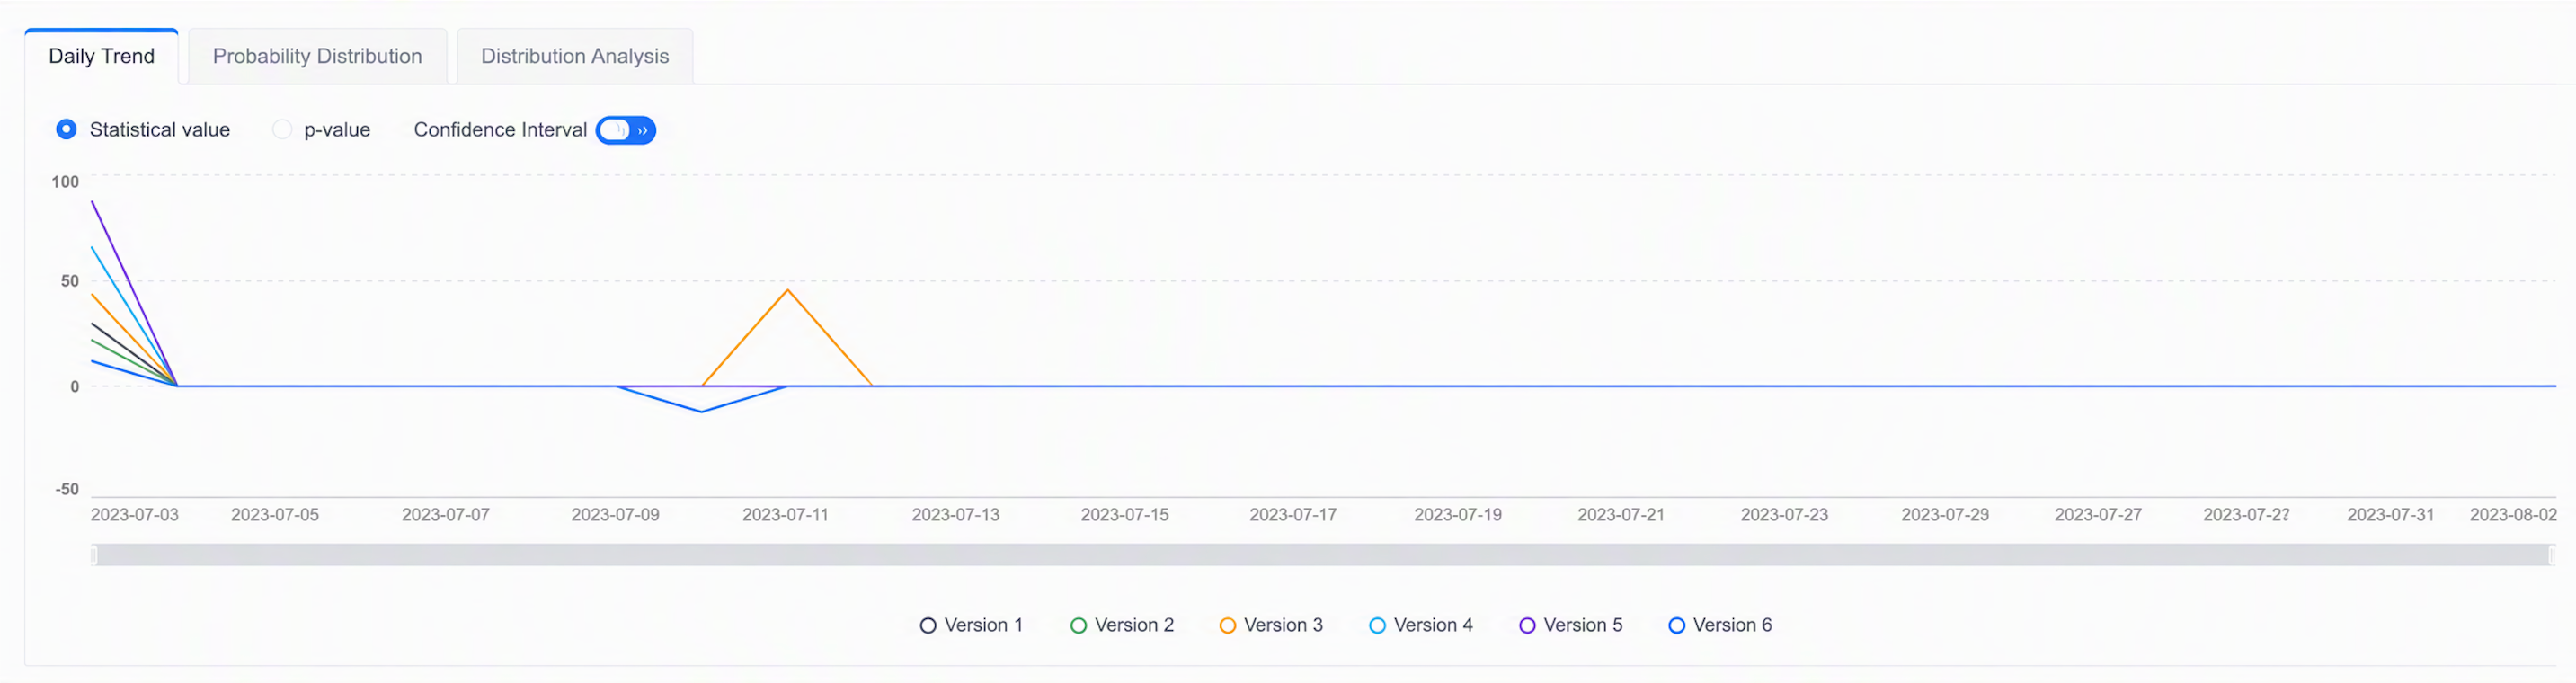Image resolution: width=2576 pixels, height=683 pixels.
Task: Turn off the Confidence Interval switch
Action: click(x=626, y=130)
